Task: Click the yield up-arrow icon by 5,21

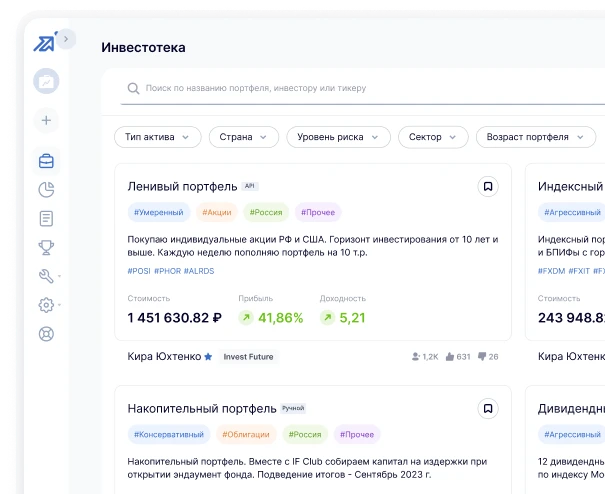Action: click(x=327, y=318)
